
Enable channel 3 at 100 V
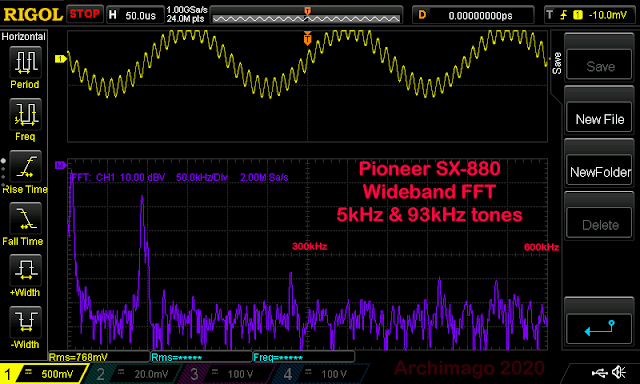pyautogui.click(x=227, y=374)
